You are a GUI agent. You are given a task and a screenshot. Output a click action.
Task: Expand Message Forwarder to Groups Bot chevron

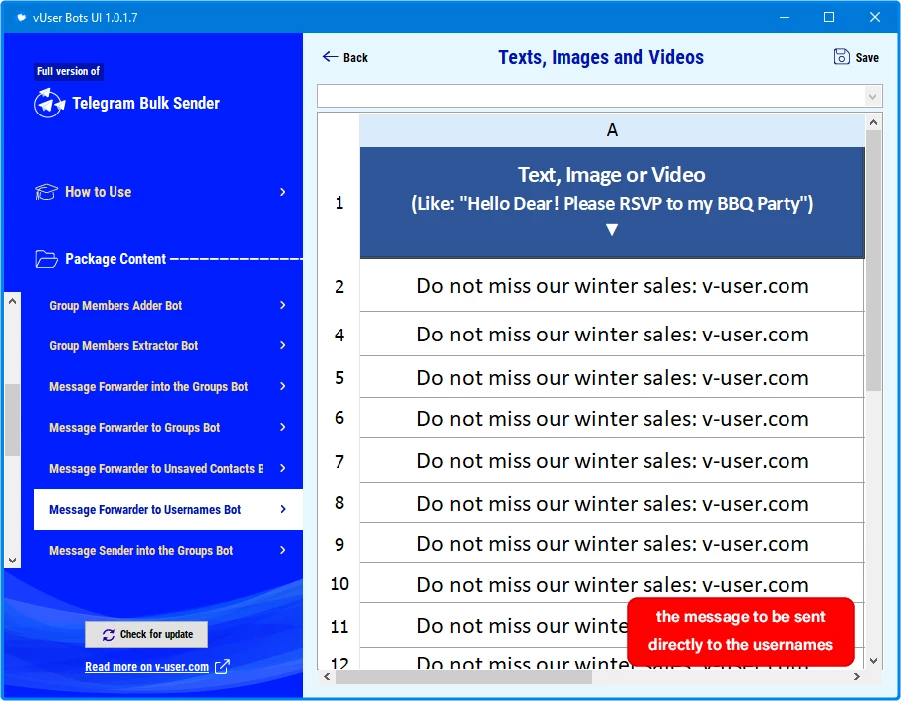point(282,427)
